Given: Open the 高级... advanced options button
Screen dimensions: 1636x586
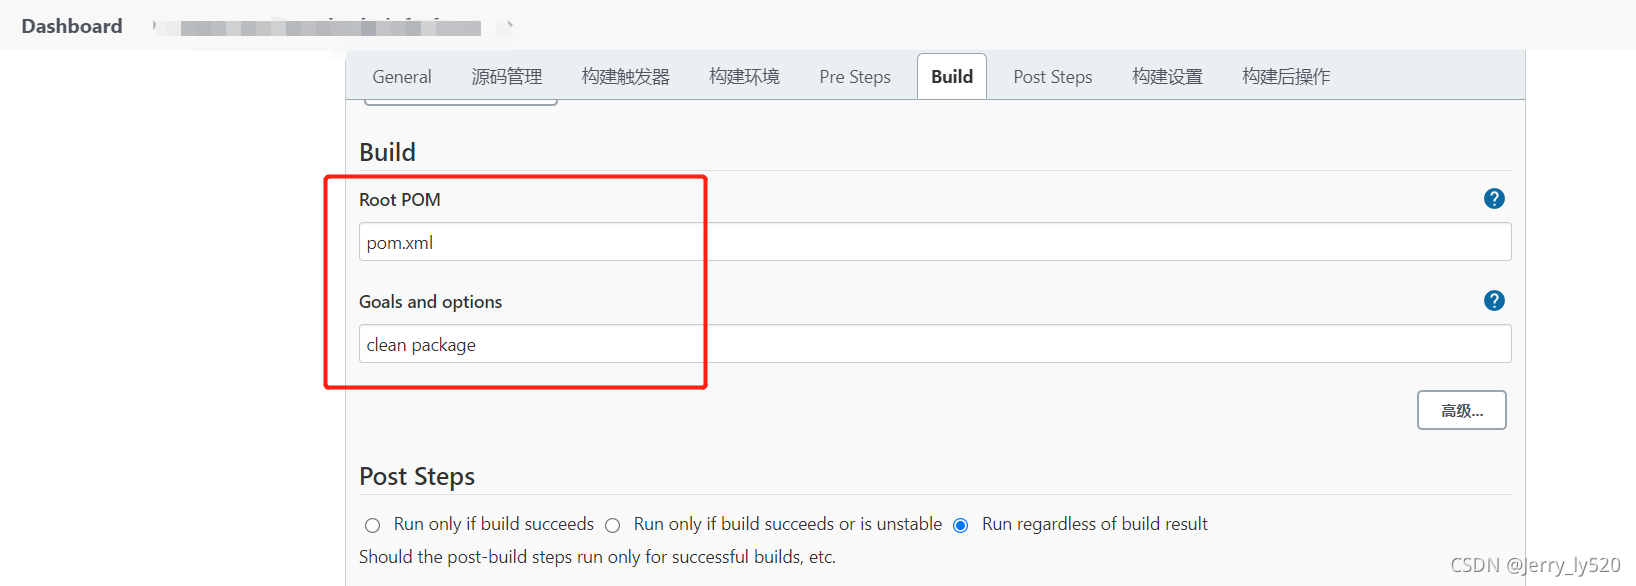Looking at the screenshot, I should (1462, 410).
